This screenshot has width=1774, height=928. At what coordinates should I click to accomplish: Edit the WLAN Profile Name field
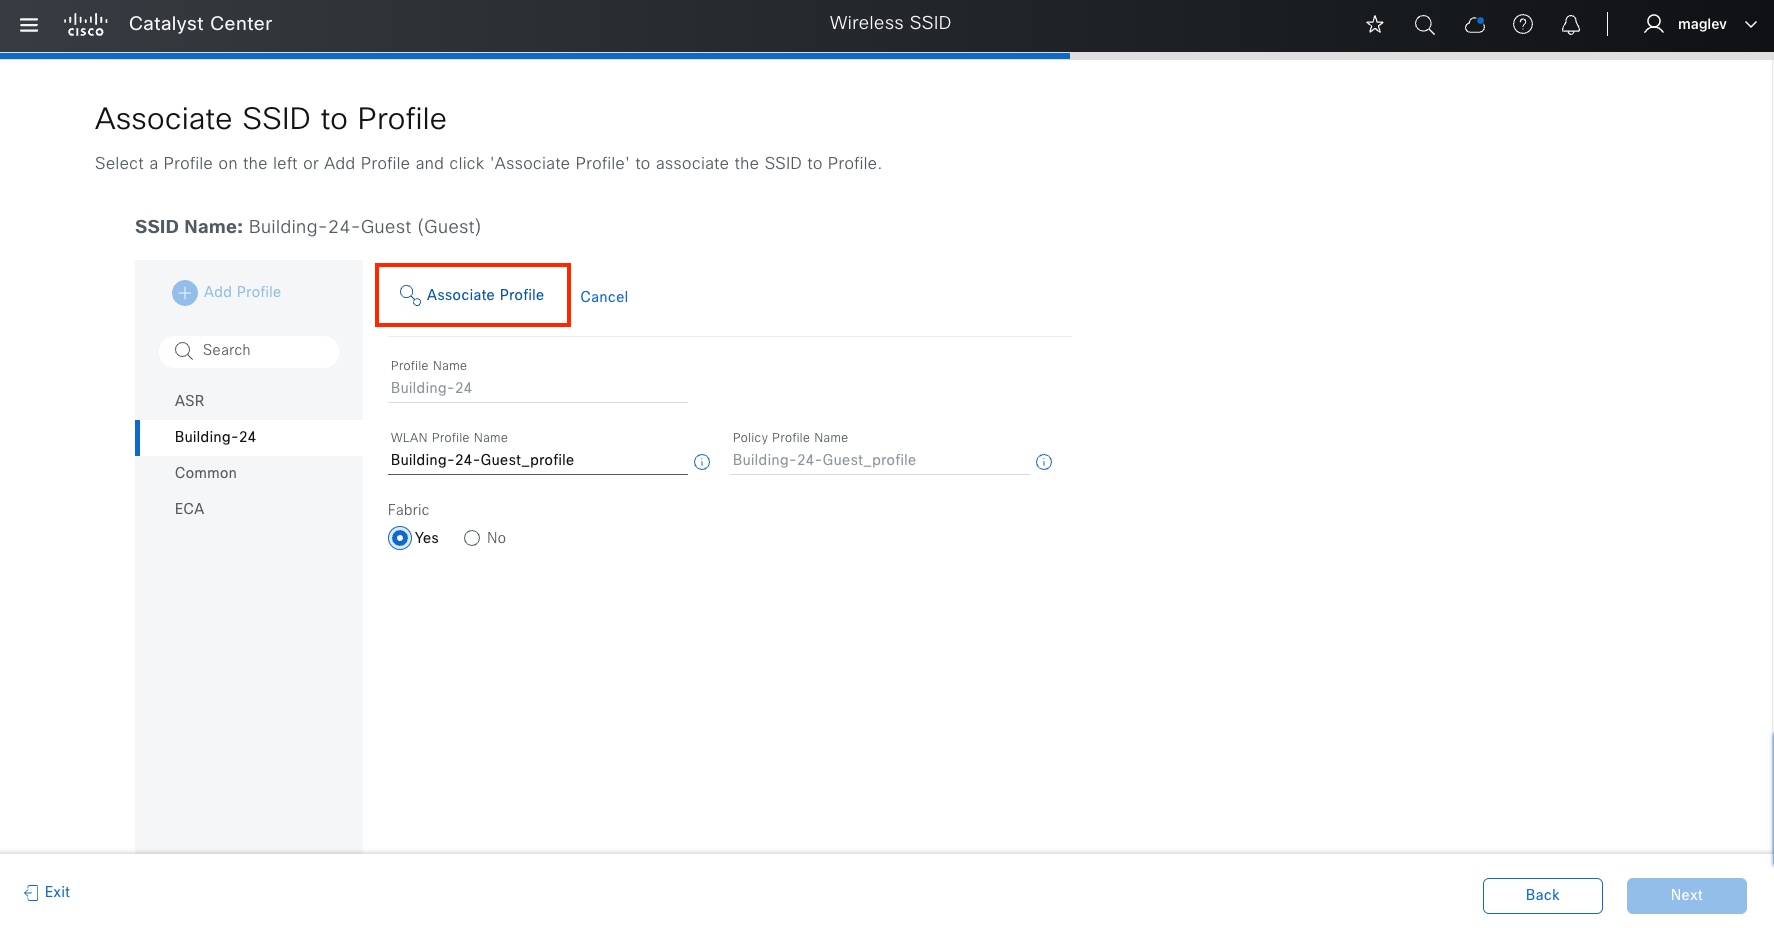click(537, 460)
